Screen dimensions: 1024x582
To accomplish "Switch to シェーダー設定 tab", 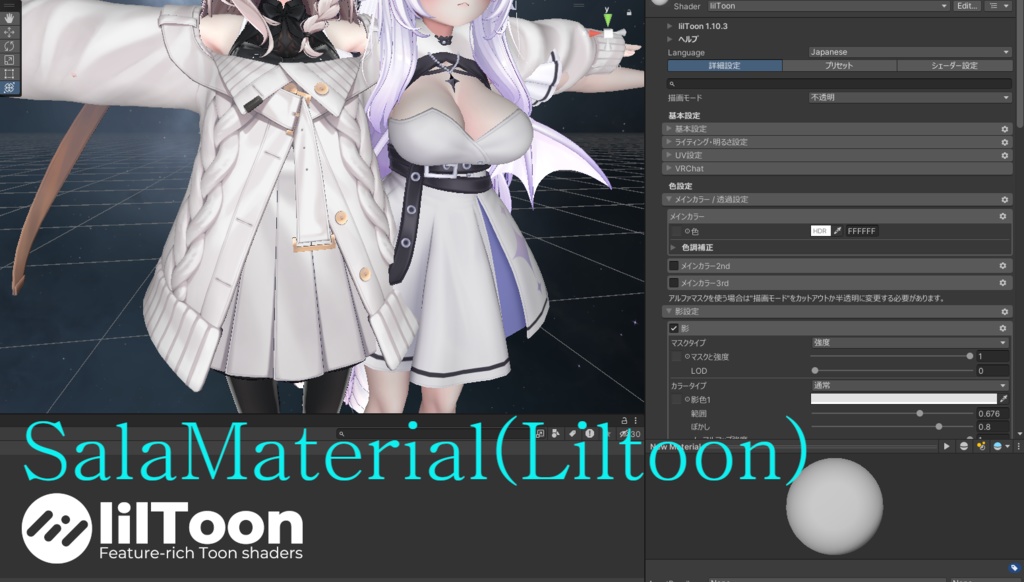I will coord(955,65).
